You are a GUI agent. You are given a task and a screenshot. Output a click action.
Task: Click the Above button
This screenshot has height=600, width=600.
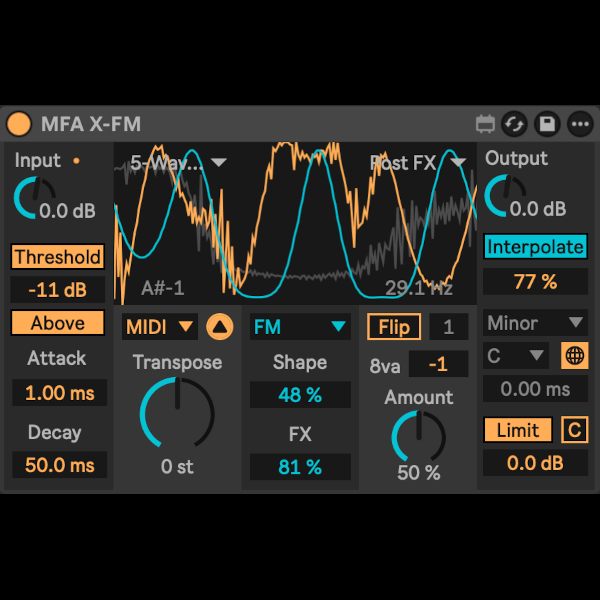(x=57, y=323)
